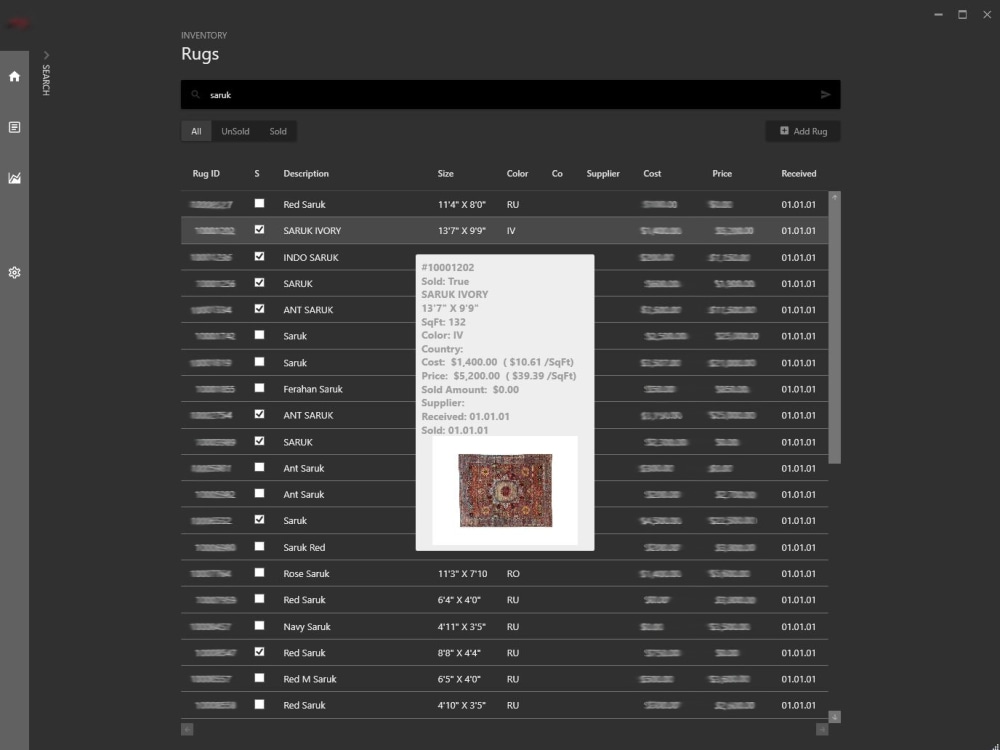Screen dimensions: 1000x750
Task: Toggle sold checkbox for Rose Saruk row
Action: [x=259, y=573]
